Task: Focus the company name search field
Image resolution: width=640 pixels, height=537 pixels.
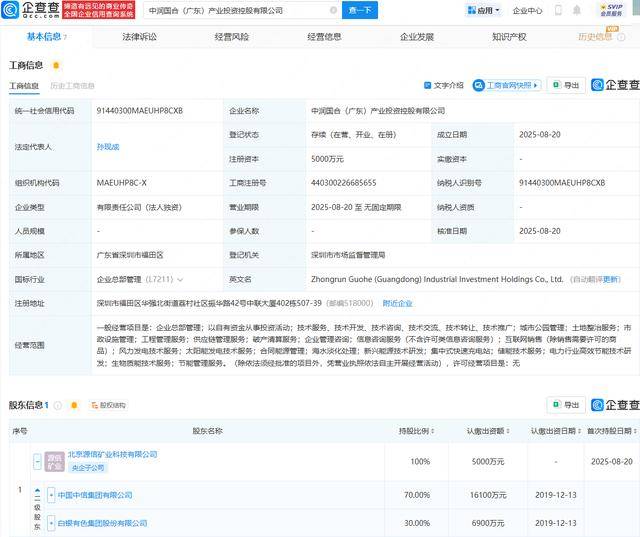Action: click(x=237, y=11)
